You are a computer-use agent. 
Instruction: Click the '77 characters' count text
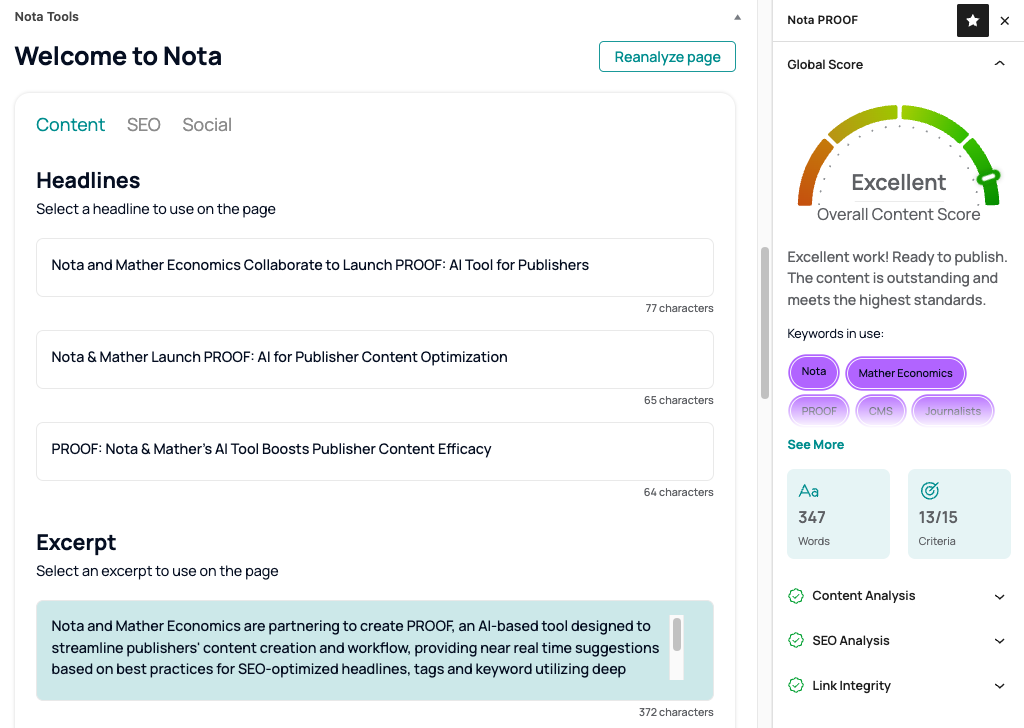tap(679, 308)
